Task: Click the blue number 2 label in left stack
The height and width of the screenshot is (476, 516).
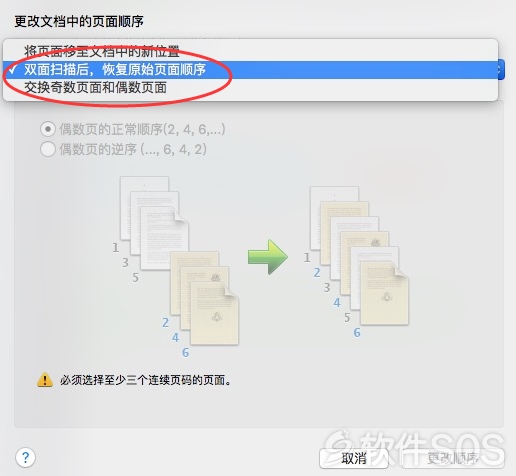Action: (x=165, y=322)
